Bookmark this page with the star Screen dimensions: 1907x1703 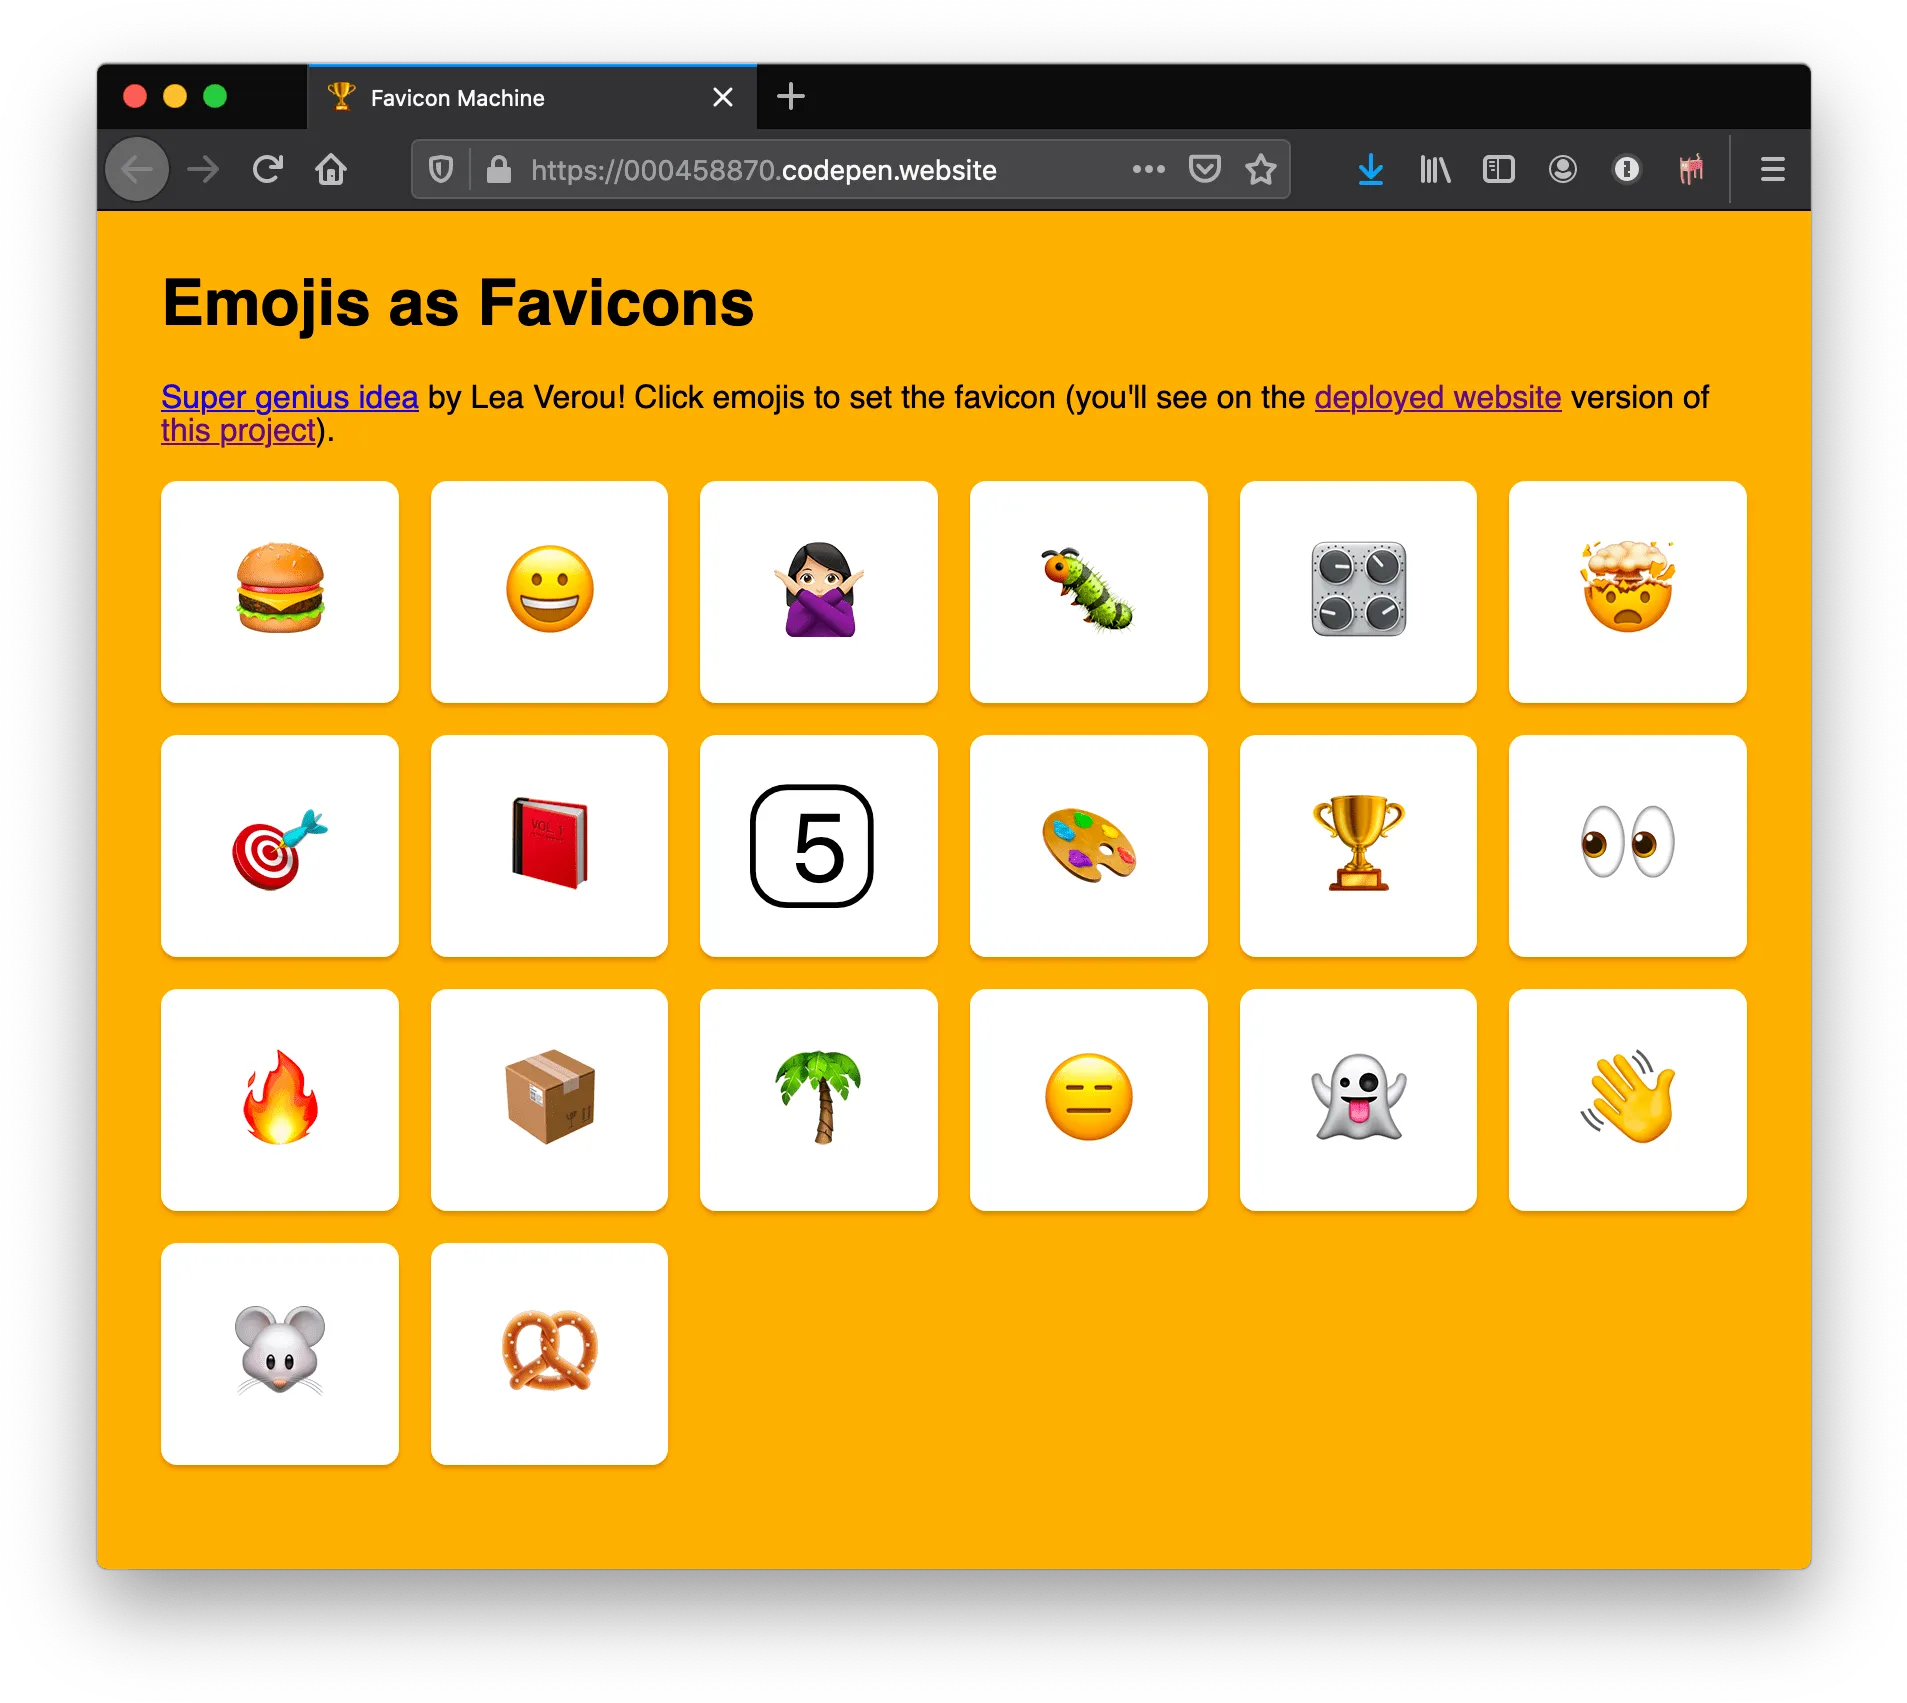[1260, 170]
